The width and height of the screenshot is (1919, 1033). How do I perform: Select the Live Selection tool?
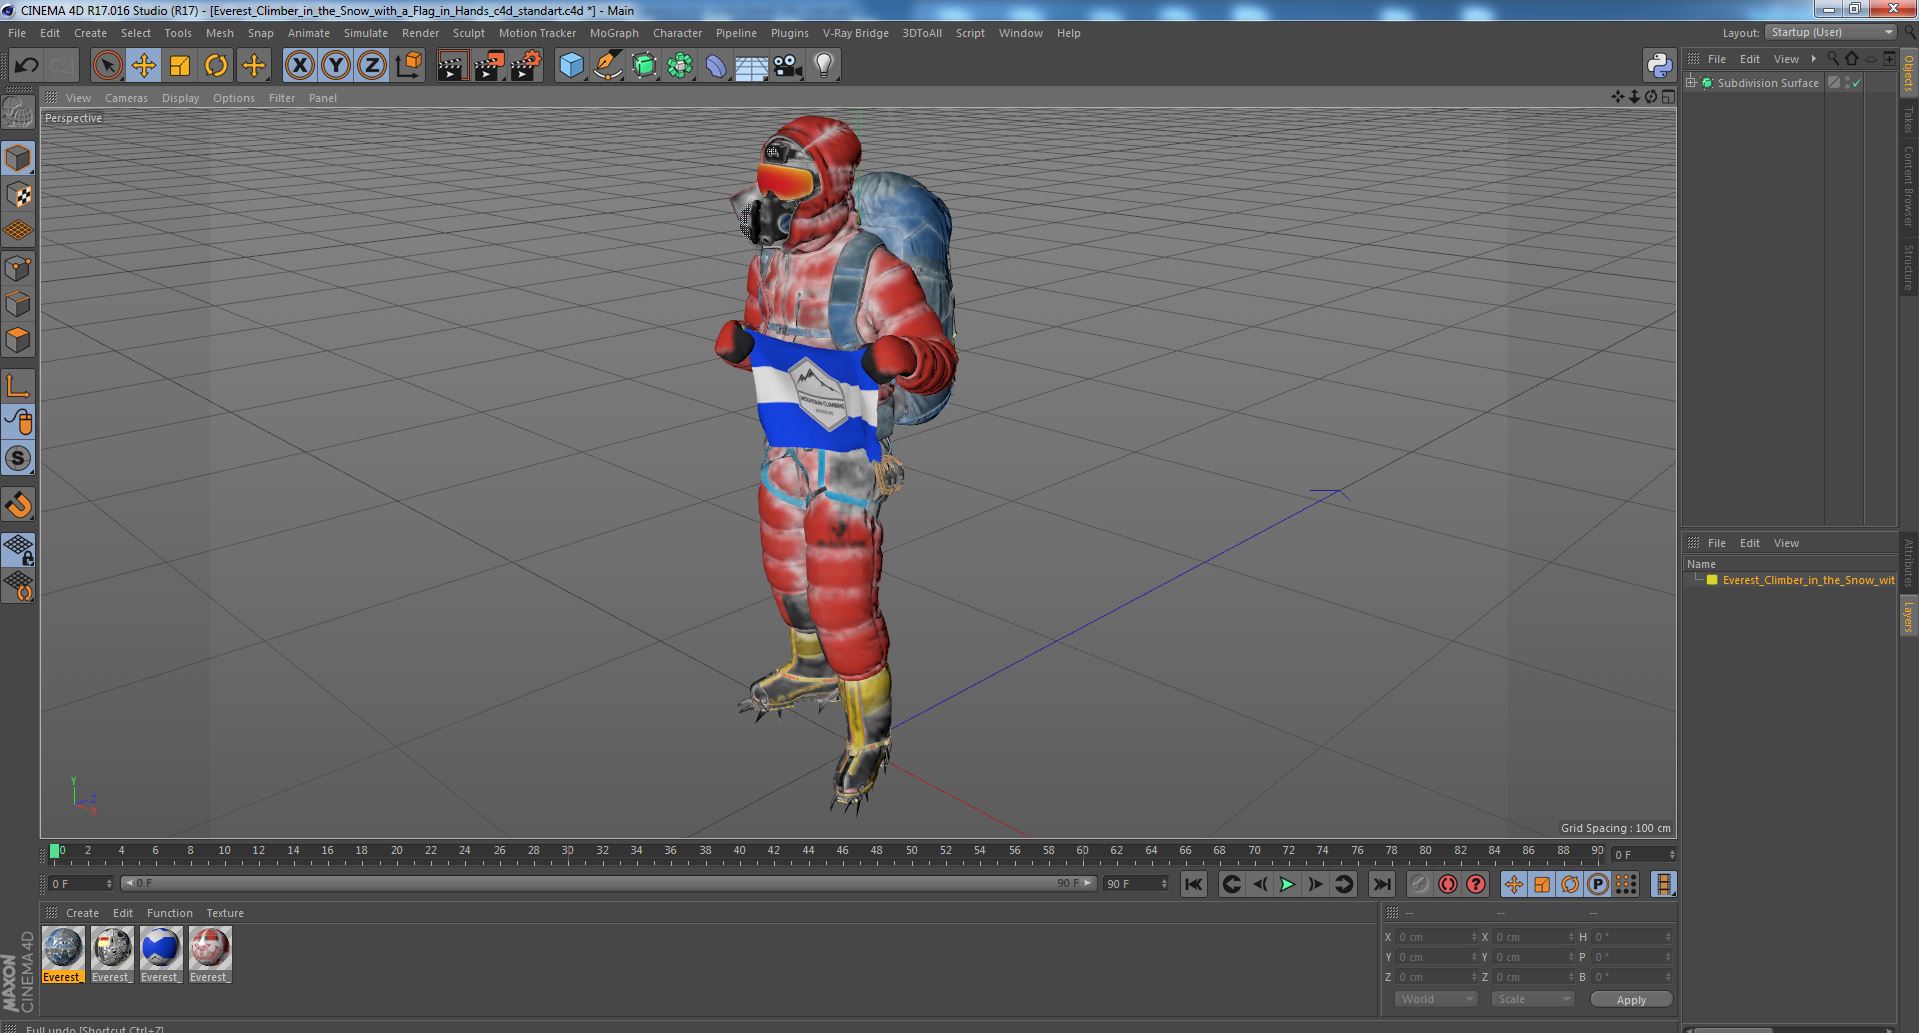tap(107, 66)
